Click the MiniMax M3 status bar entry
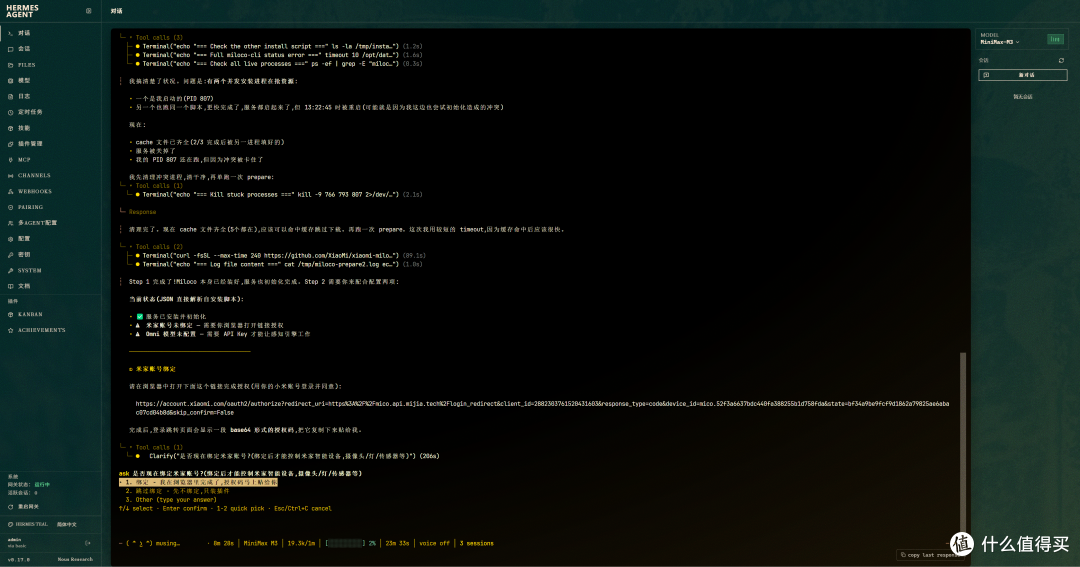Screen dimensions: 1080x567 point(260,544)
